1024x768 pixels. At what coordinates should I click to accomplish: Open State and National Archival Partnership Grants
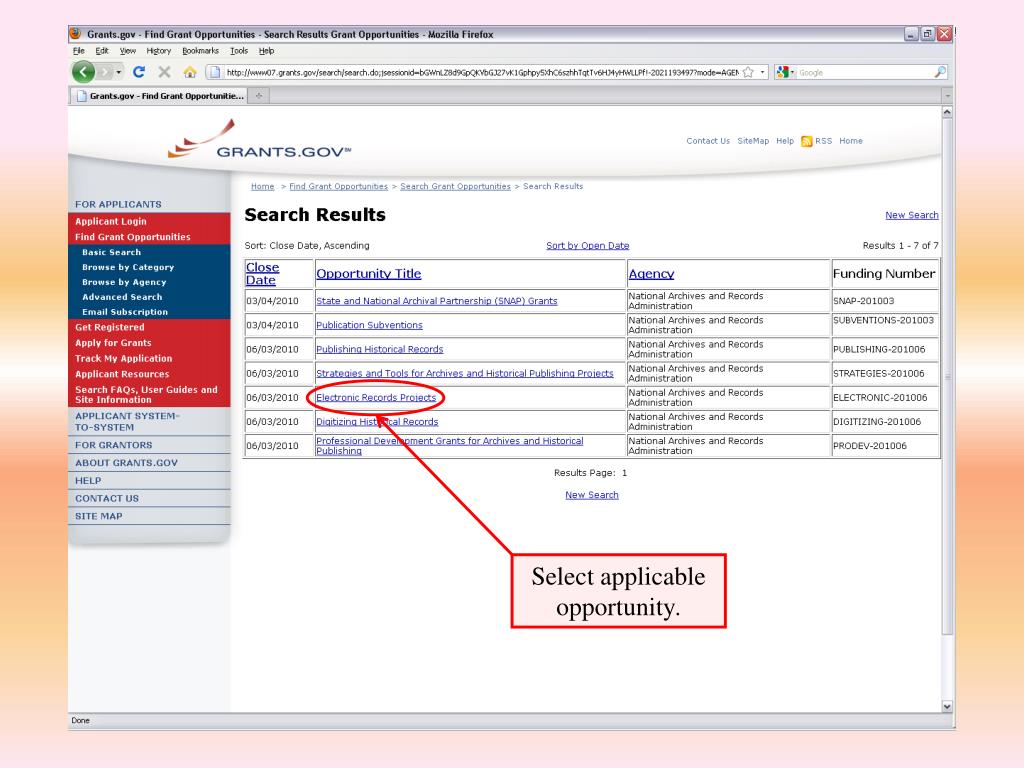tap(436, 301)
